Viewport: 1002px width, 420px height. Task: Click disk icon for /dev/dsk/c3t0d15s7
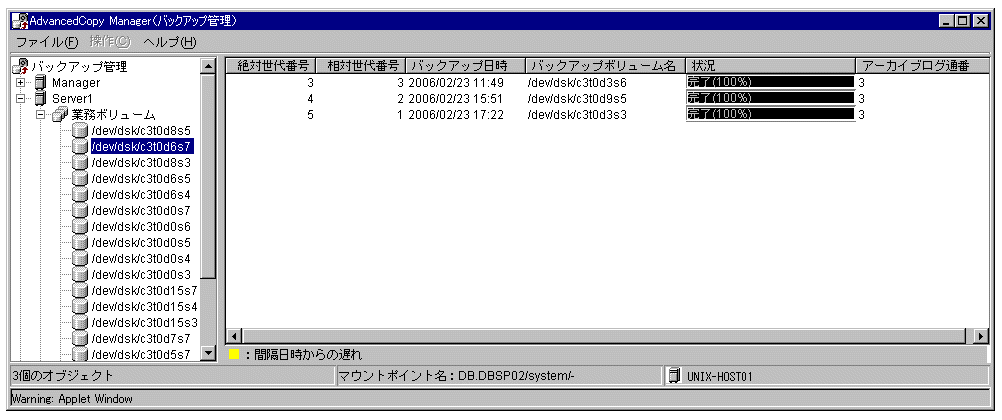(x=80, y=291)
